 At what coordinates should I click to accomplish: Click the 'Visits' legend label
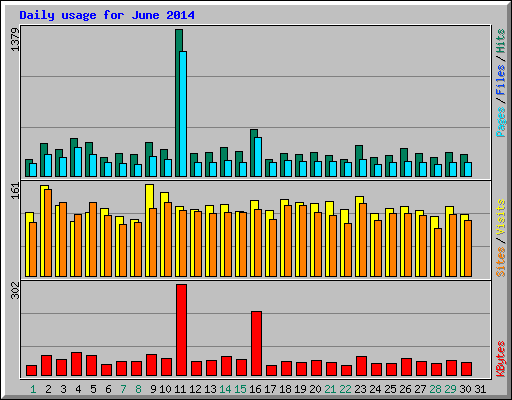coord(501,217)
